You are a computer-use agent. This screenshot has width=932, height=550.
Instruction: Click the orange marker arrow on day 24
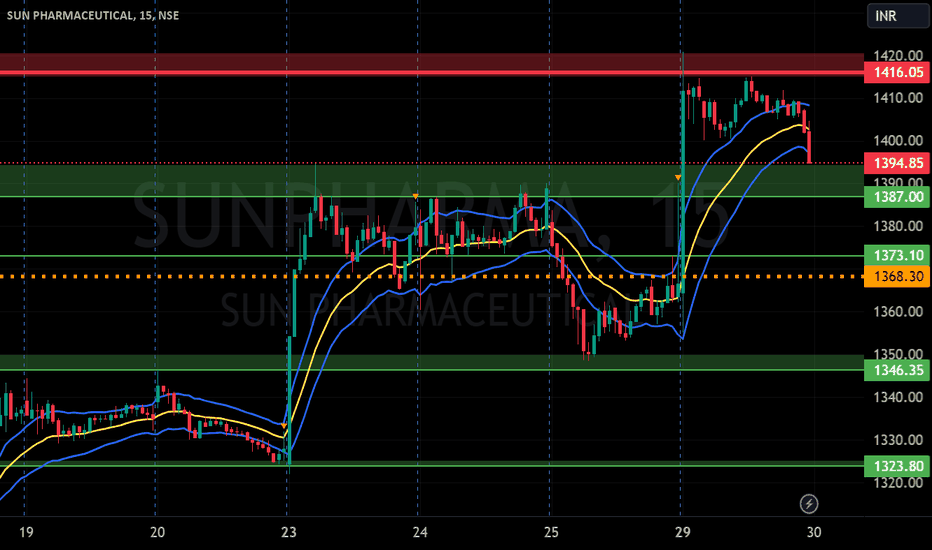[x=415, y=196]
